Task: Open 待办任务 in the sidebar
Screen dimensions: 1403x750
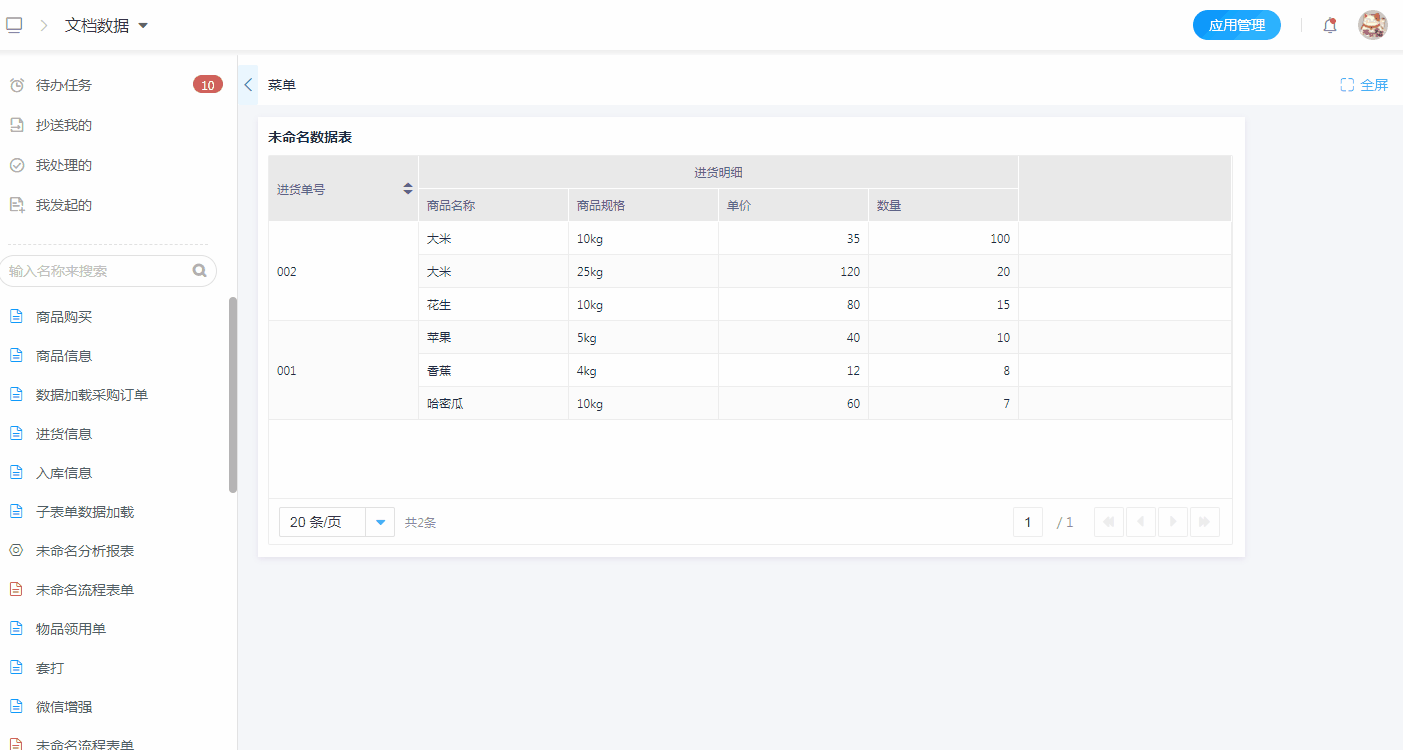Action: (x=64, y=85)
